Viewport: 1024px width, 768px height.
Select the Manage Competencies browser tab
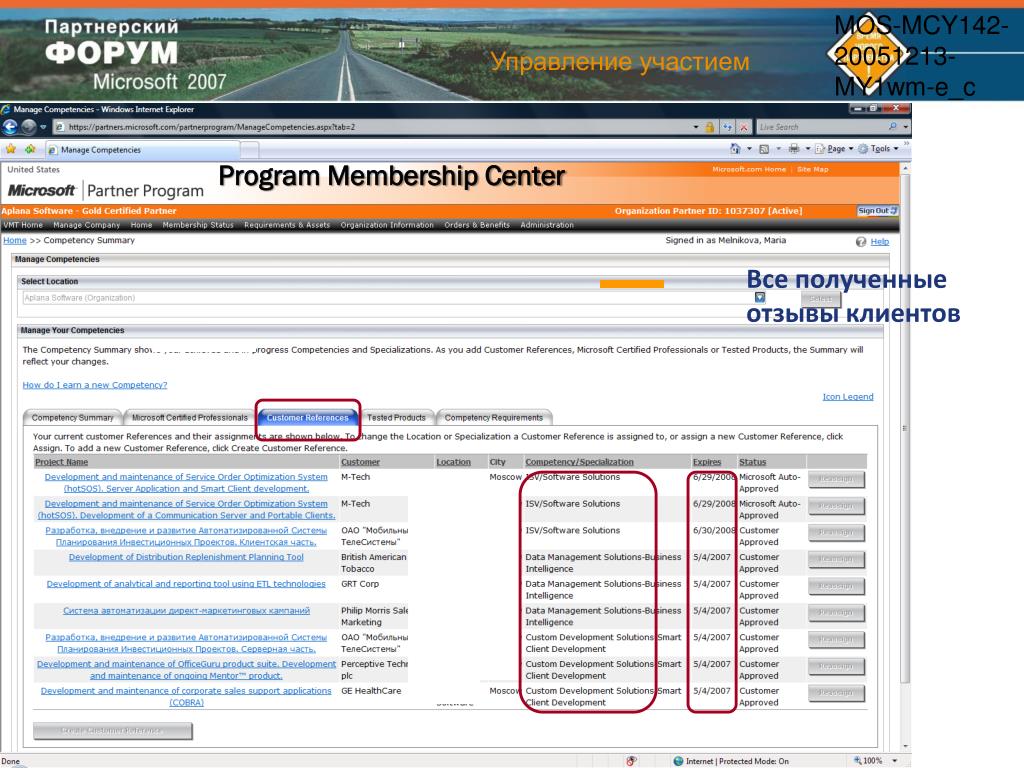(142, 150)
